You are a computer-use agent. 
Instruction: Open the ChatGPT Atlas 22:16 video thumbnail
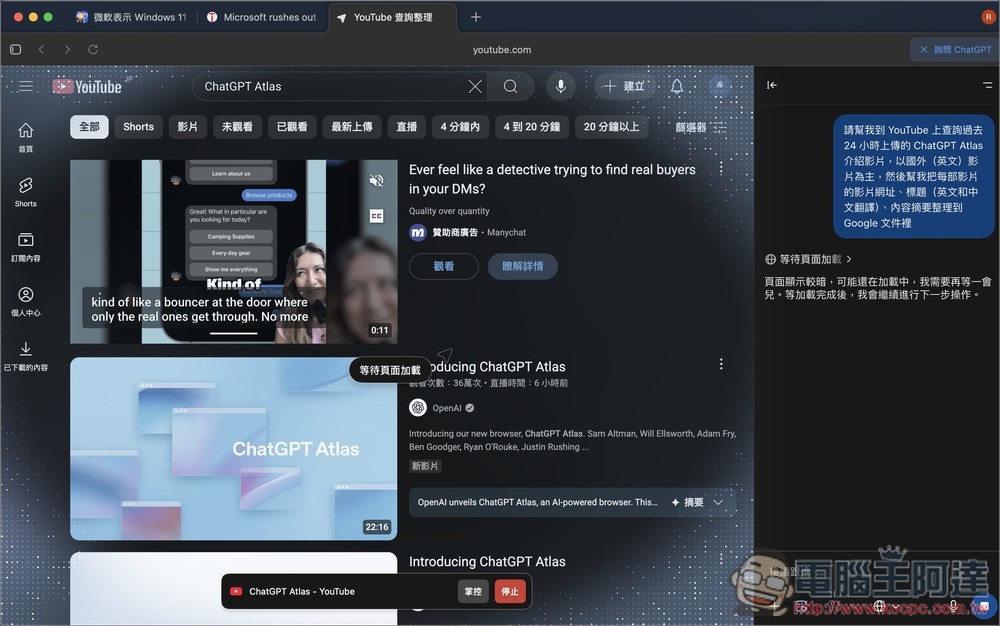tap(233, 449)
